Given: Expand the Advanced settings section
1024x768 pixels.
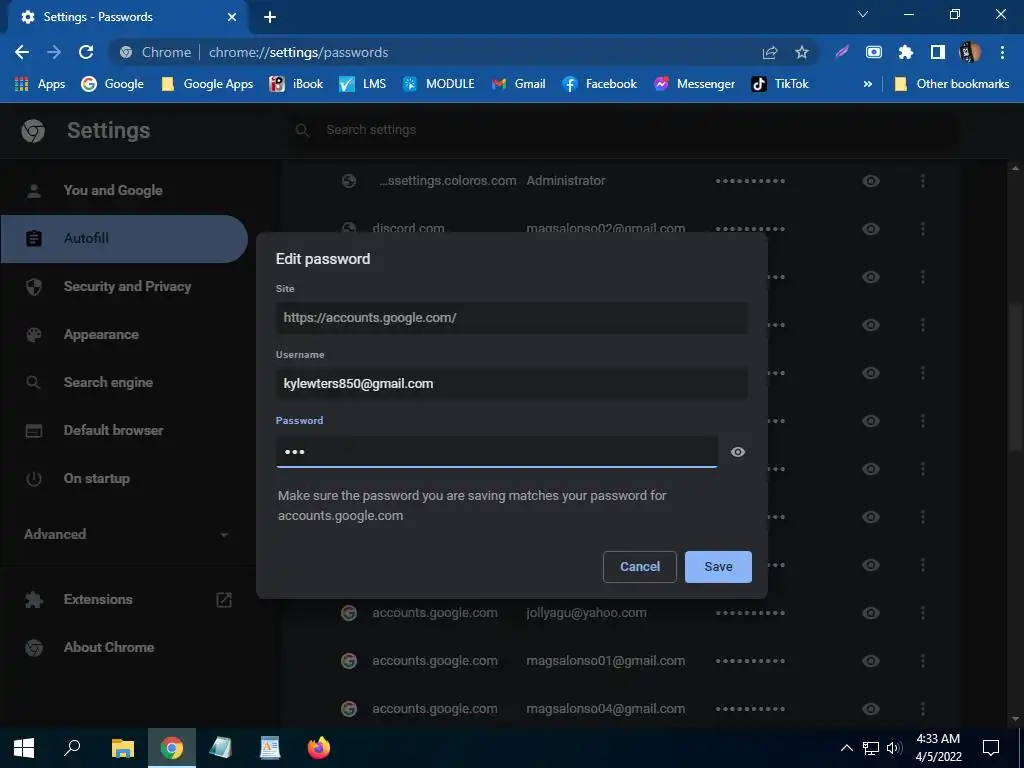Looking at the screenshot, I should coord(127,534).
